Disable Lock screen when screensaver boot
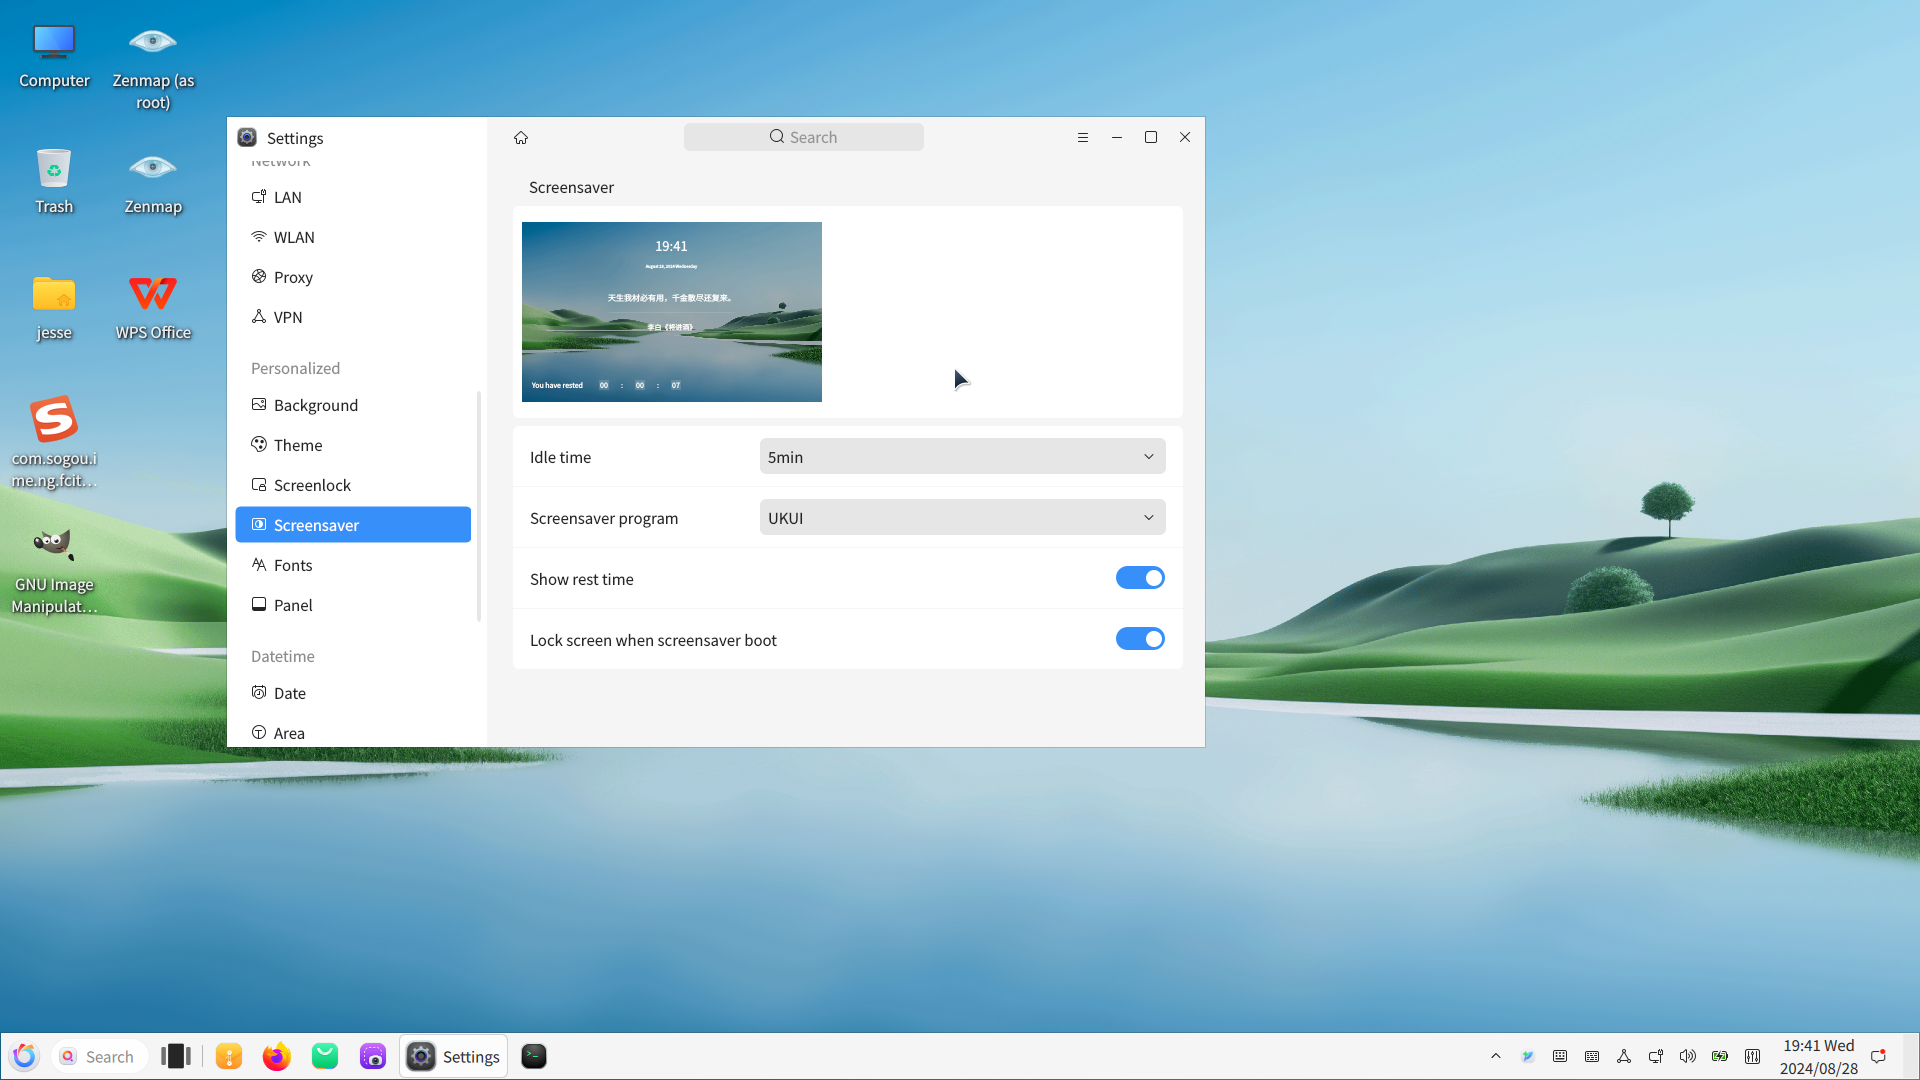This screenshot has width=1920, height=1080. (1140, 639)
